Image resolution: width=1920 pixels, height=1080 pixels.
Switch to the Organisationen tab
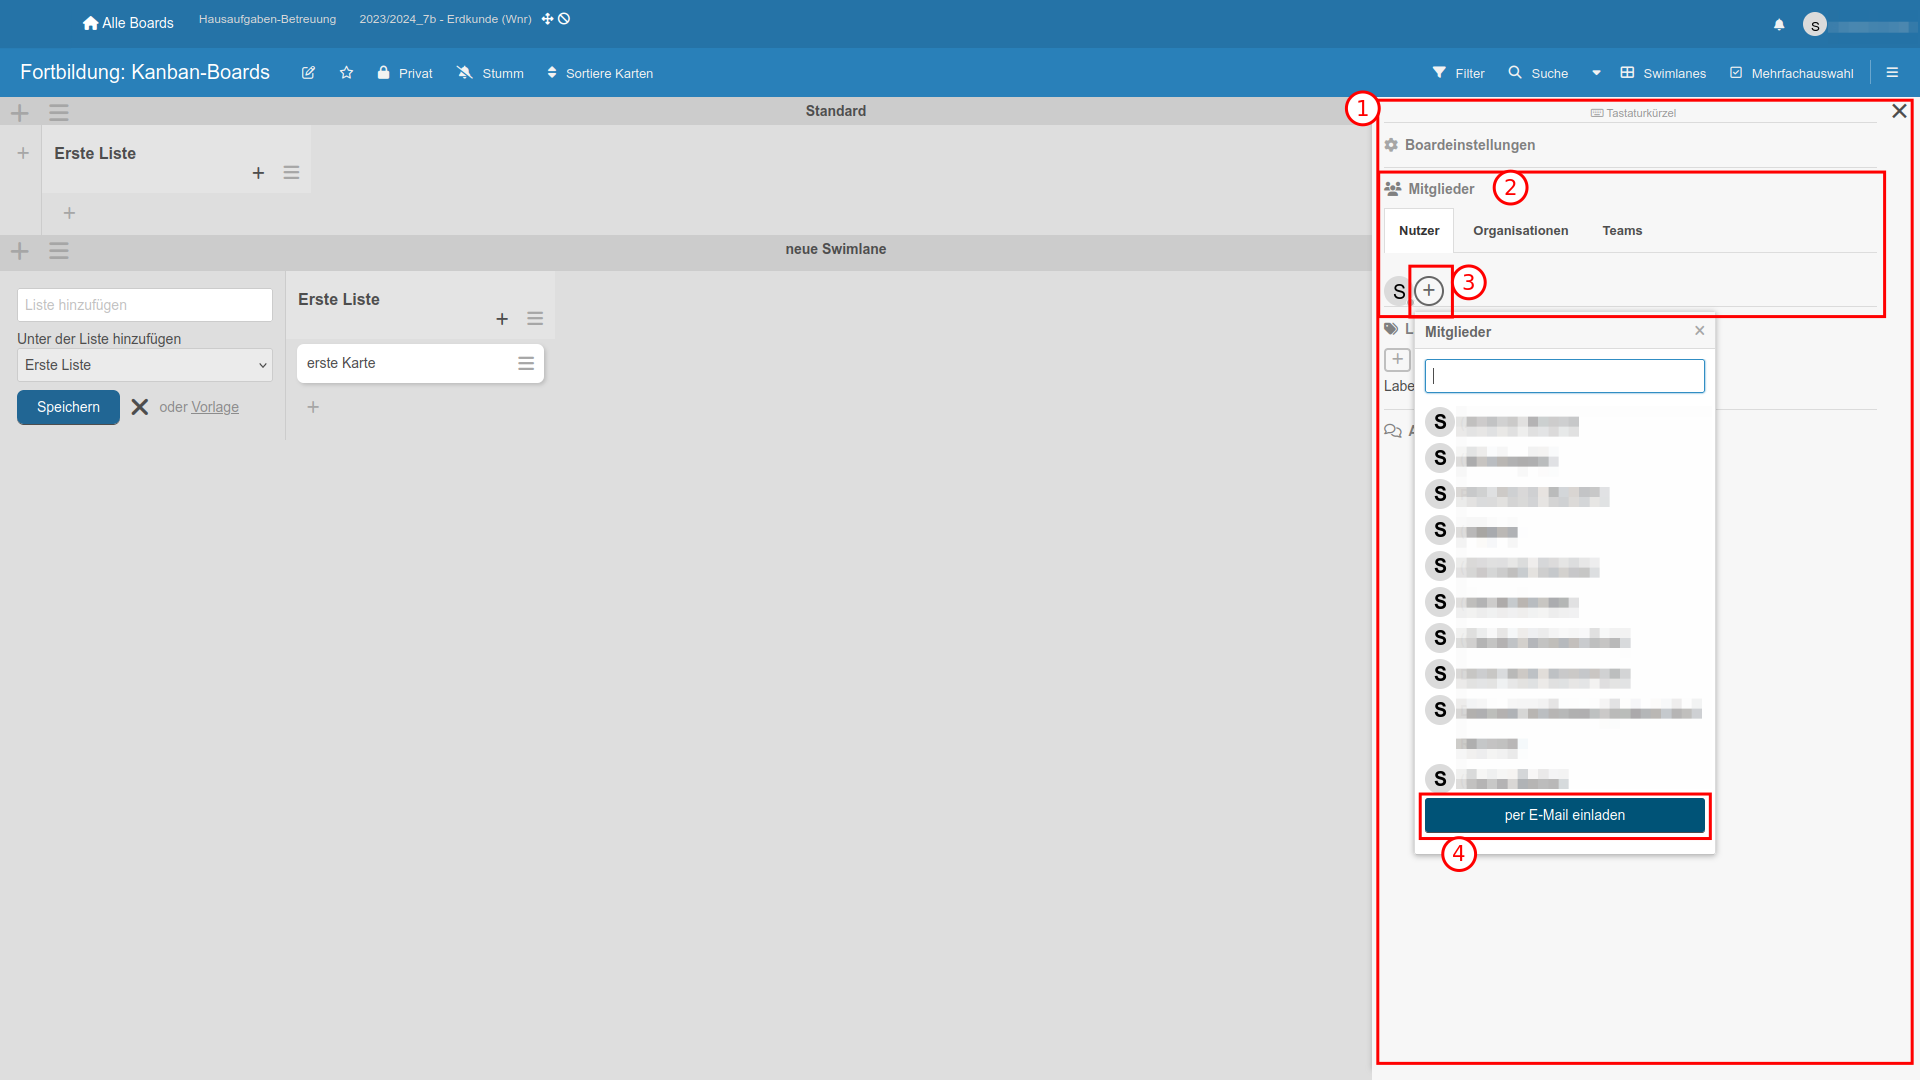[x=1520, y=231]
